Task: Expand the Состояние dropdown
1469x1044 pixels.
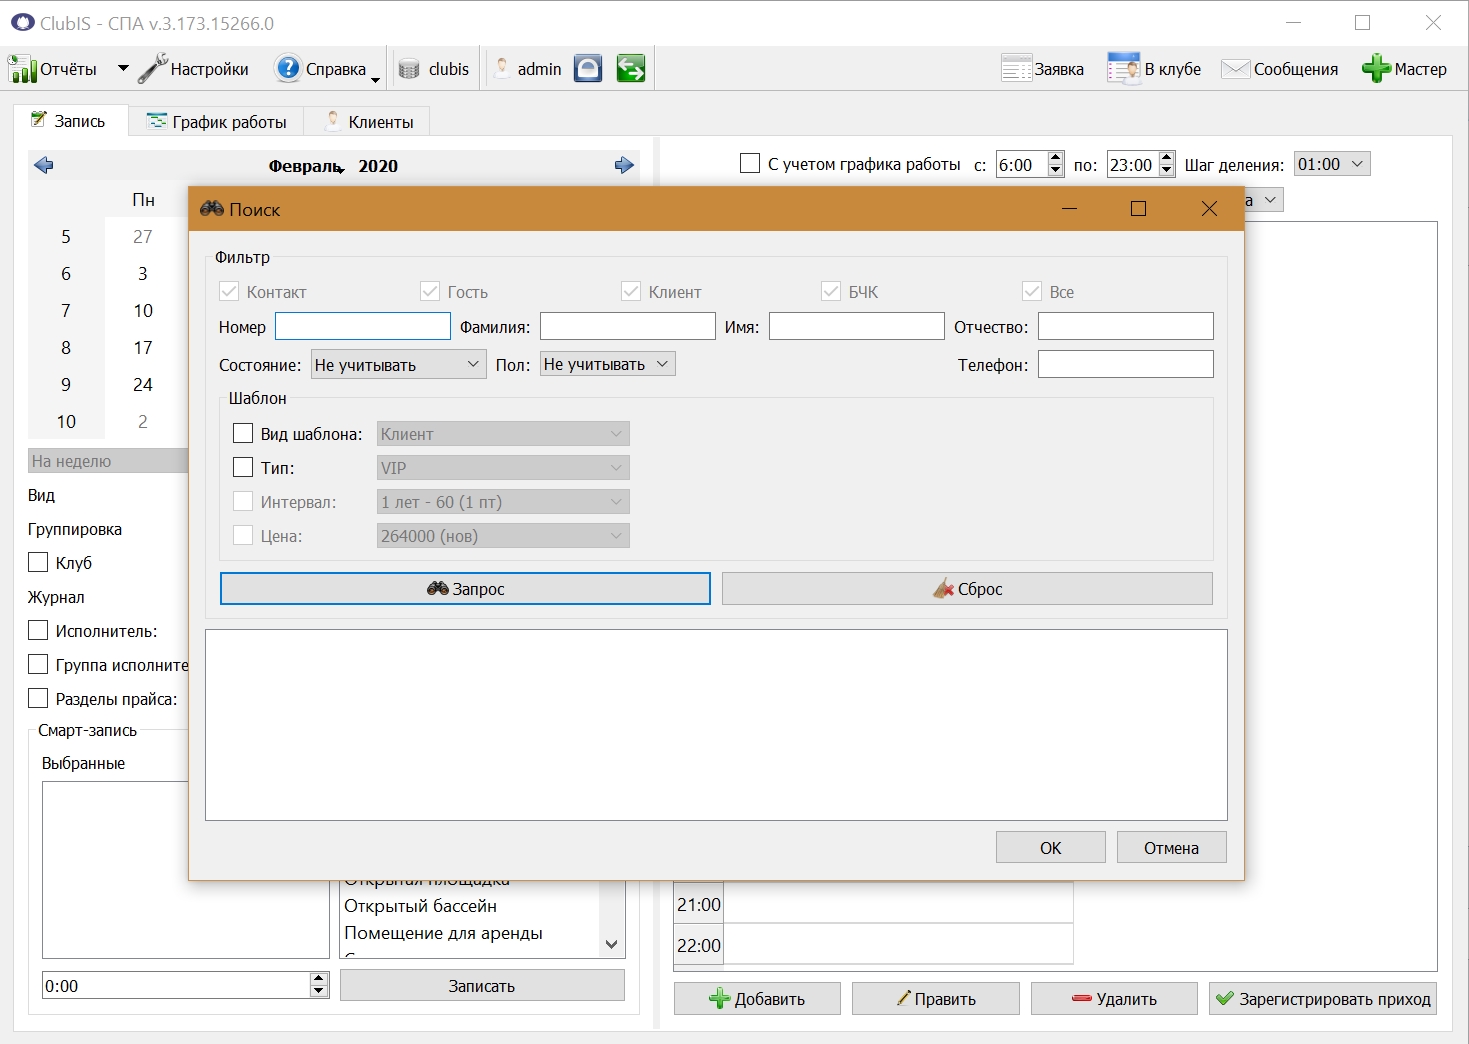Action: click(x=398, y=365)
